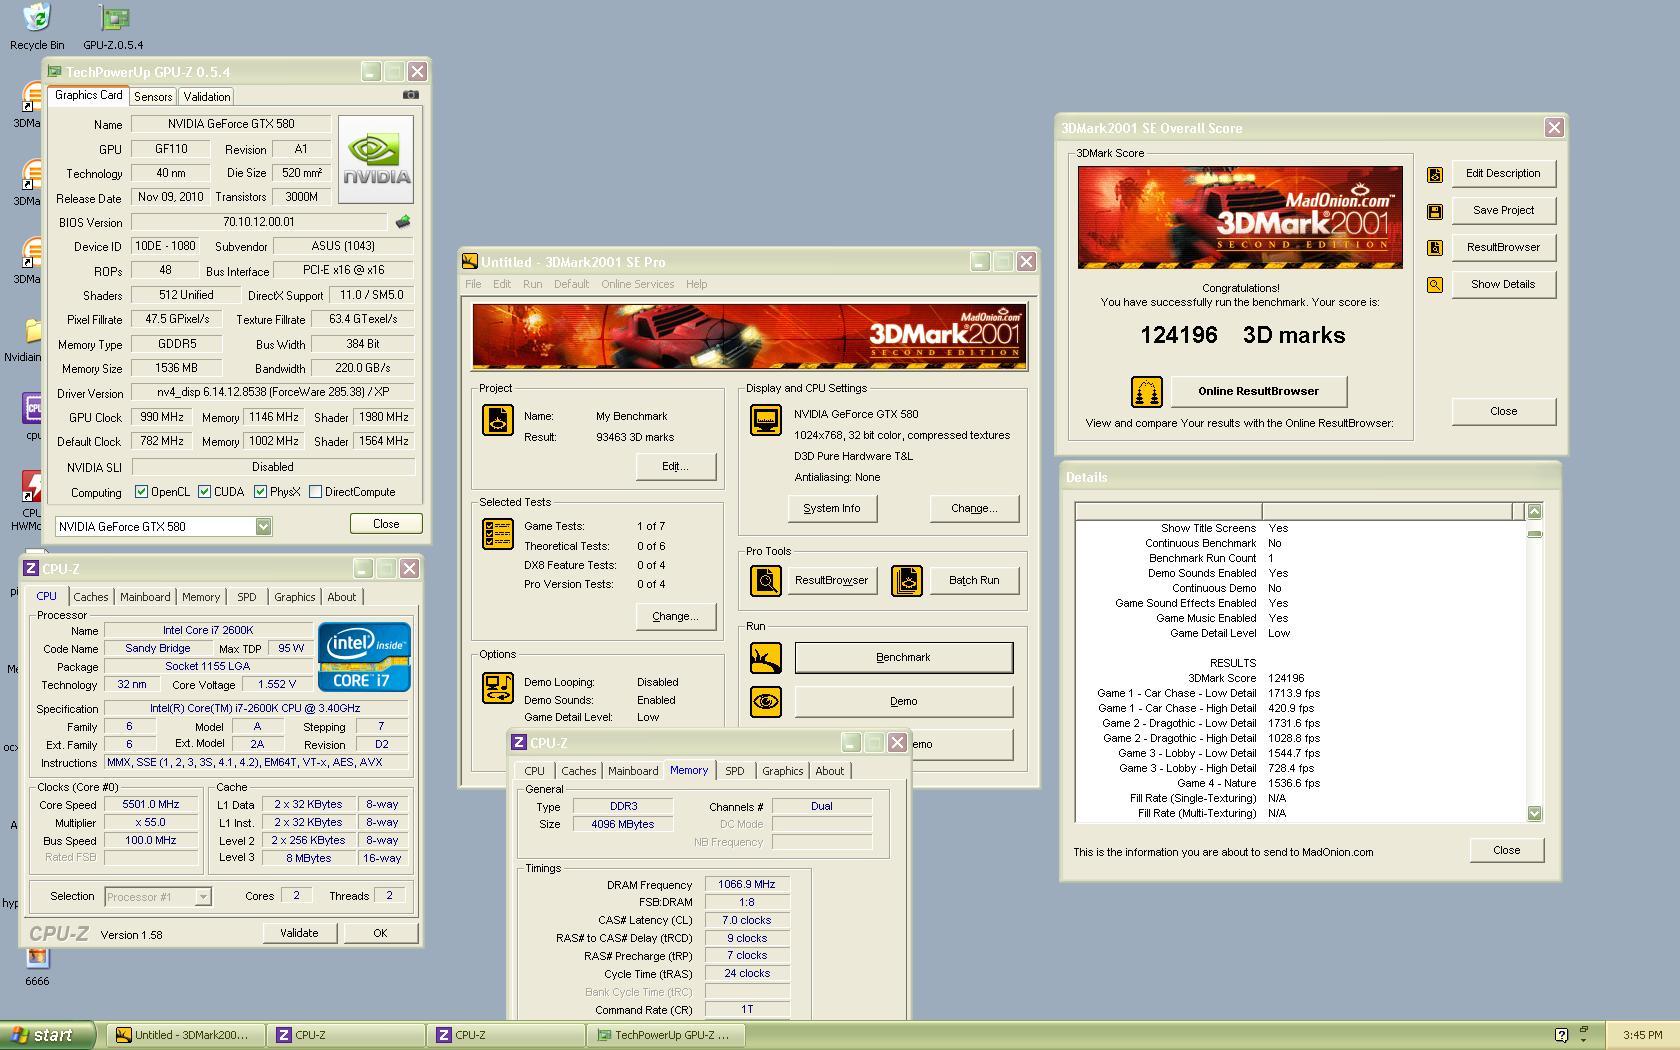Toggle the OpenCL checkbox in GPU-Z
1680x1050 pixels.
tap(142, 492)
